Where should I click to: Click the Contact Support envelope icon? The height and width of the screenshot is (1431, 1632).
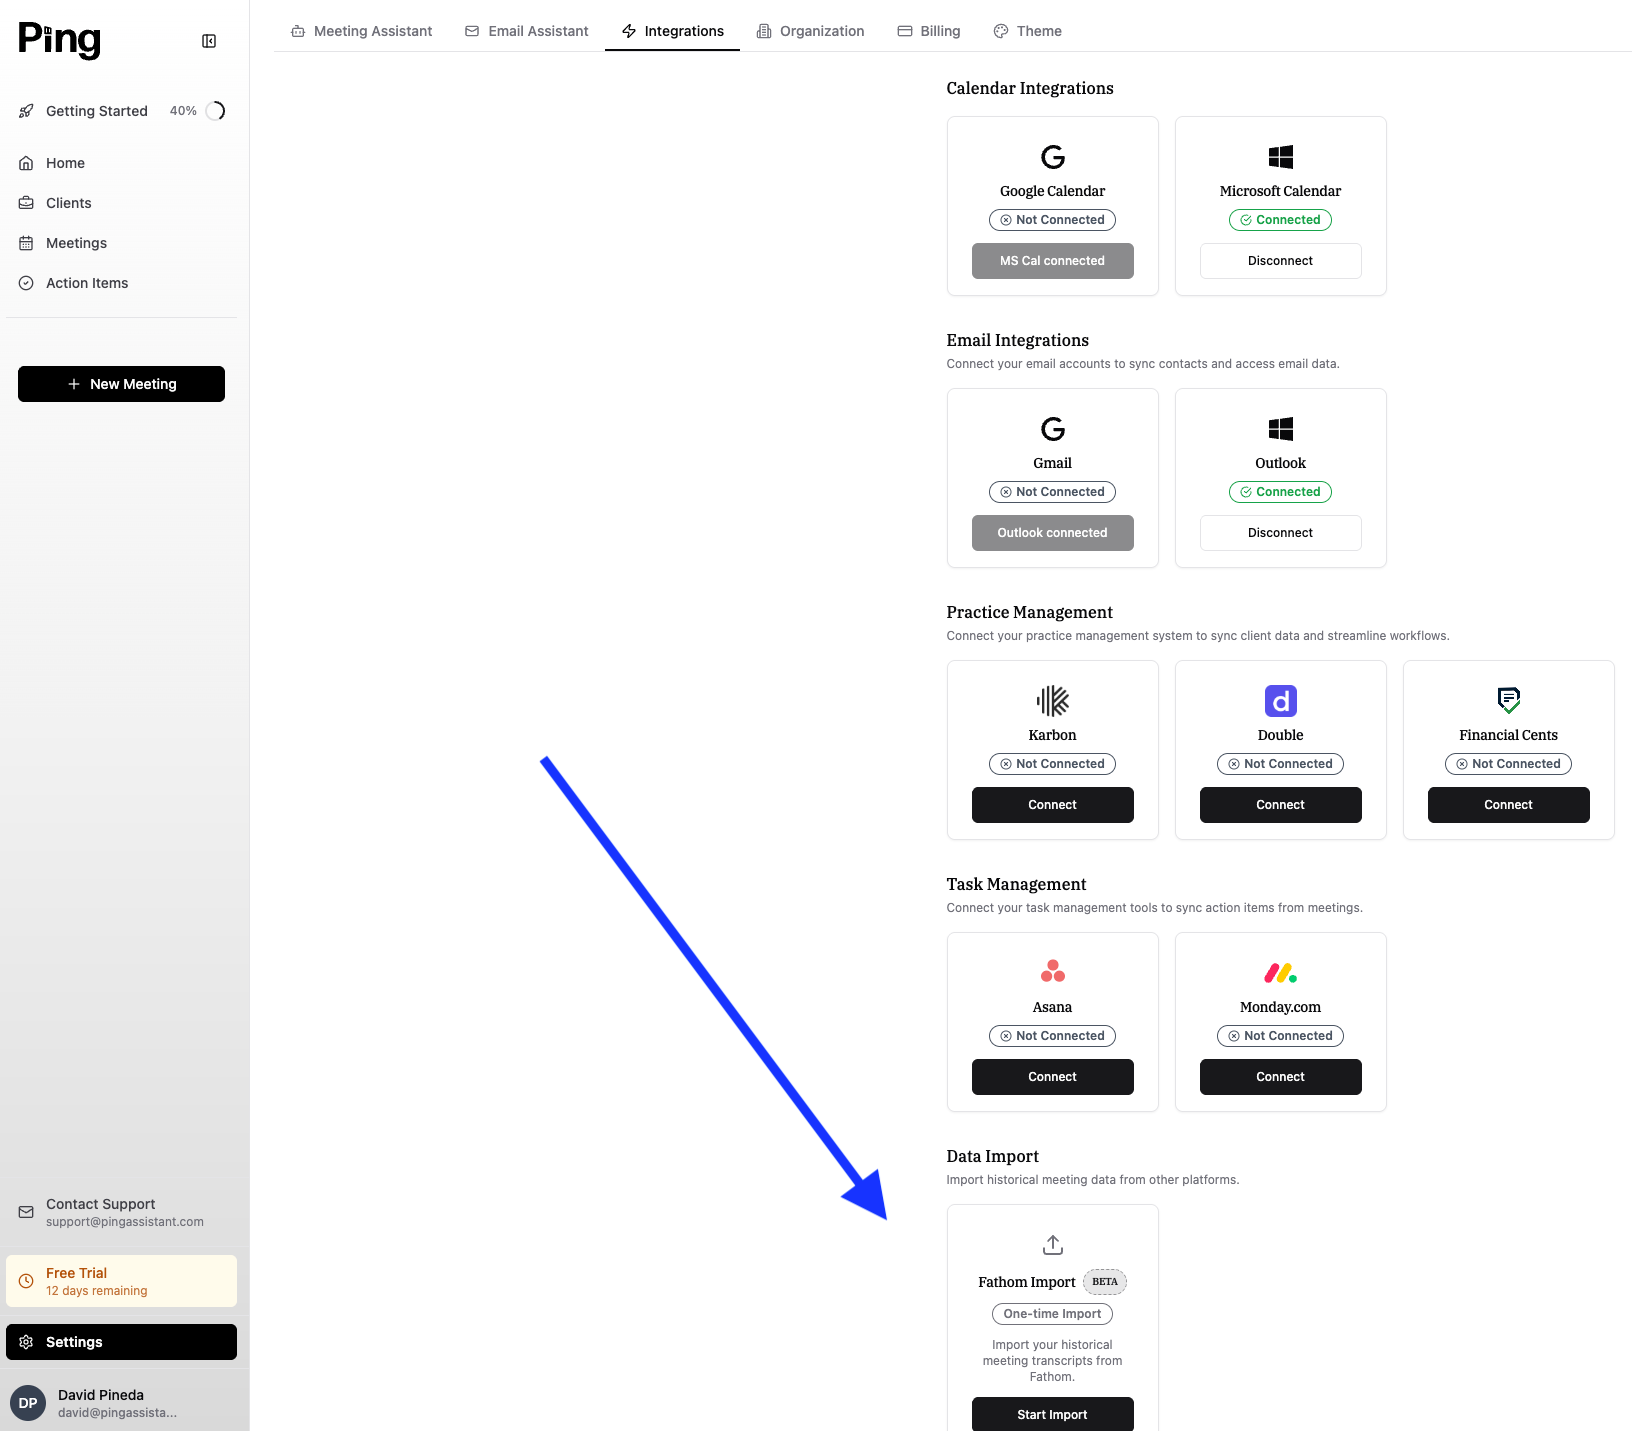tap(26, 1212)
